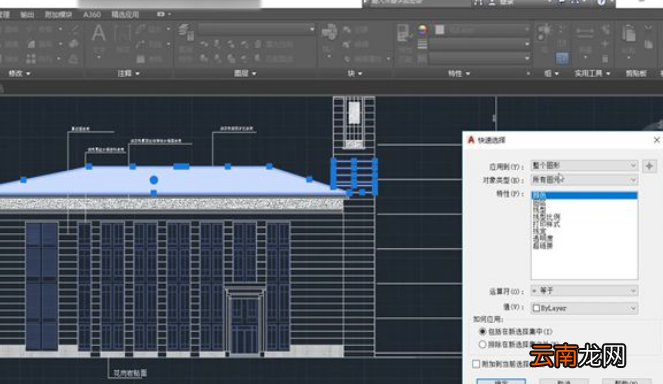Viewport: 663px width, 384px height.
Task: Open the 运算符 dropdown showing 等于
Action: click(x=584, y=291)
